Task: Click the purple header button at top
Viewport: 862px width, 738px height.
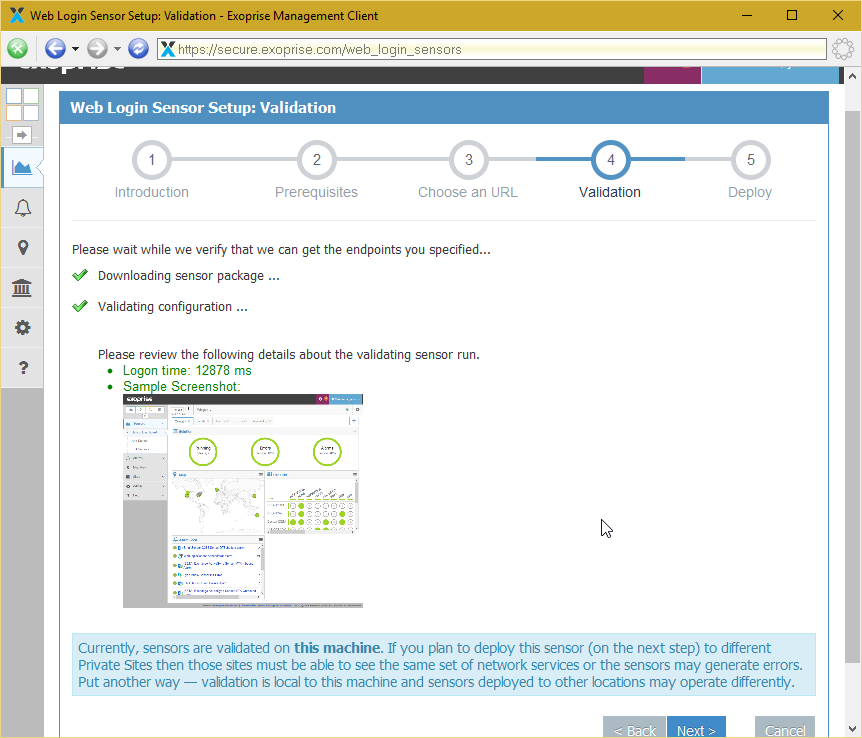Action: [672, 75]
